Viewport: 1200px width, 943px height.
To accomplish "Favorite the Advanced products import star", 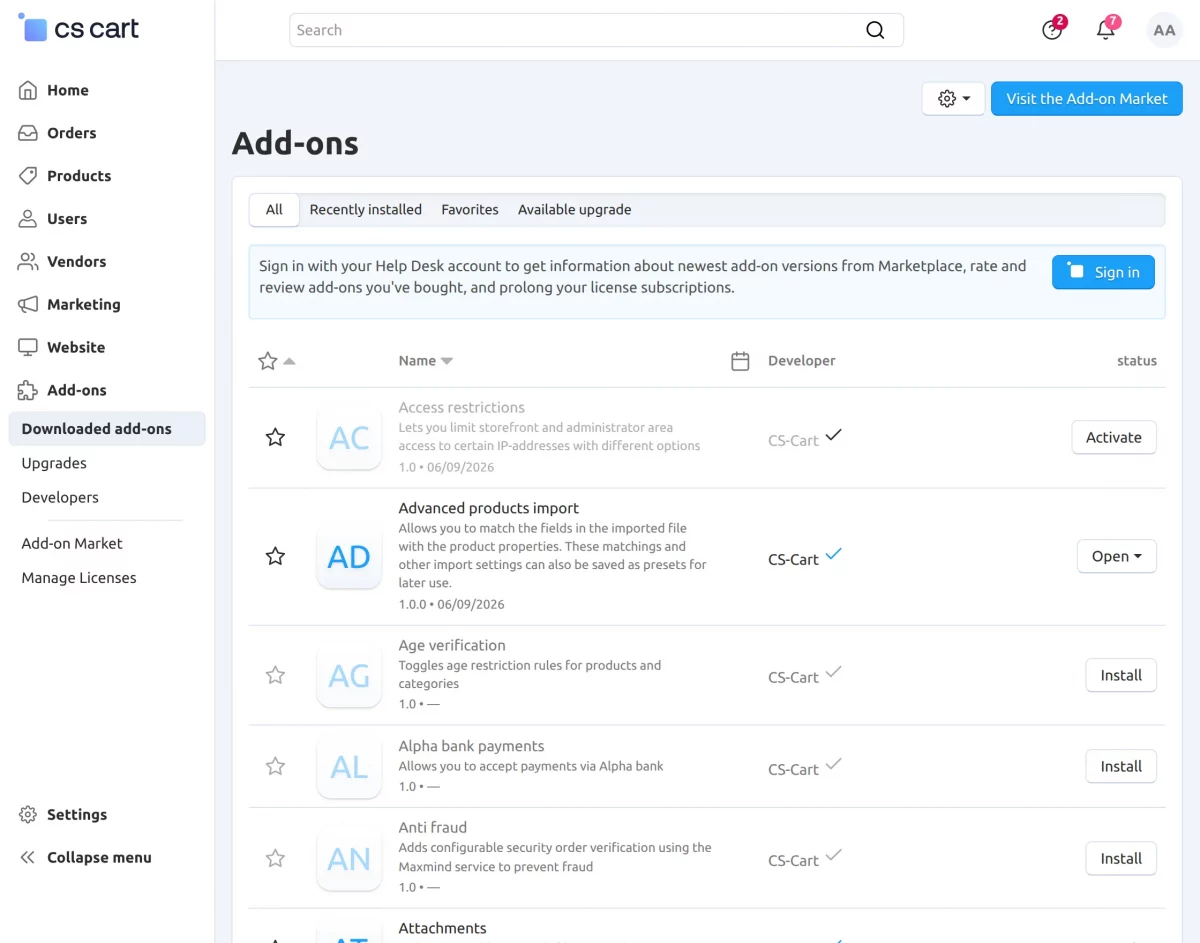I will click(275, 556).
